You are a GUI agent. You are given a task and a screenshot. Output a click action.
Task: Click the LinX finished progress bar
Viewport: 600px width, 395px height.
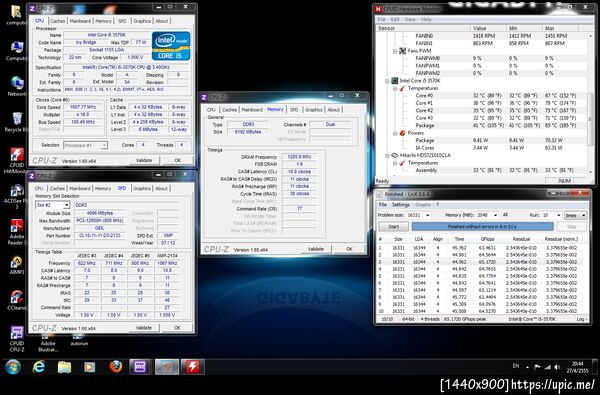pyautogui.click(x=482, y=227)
